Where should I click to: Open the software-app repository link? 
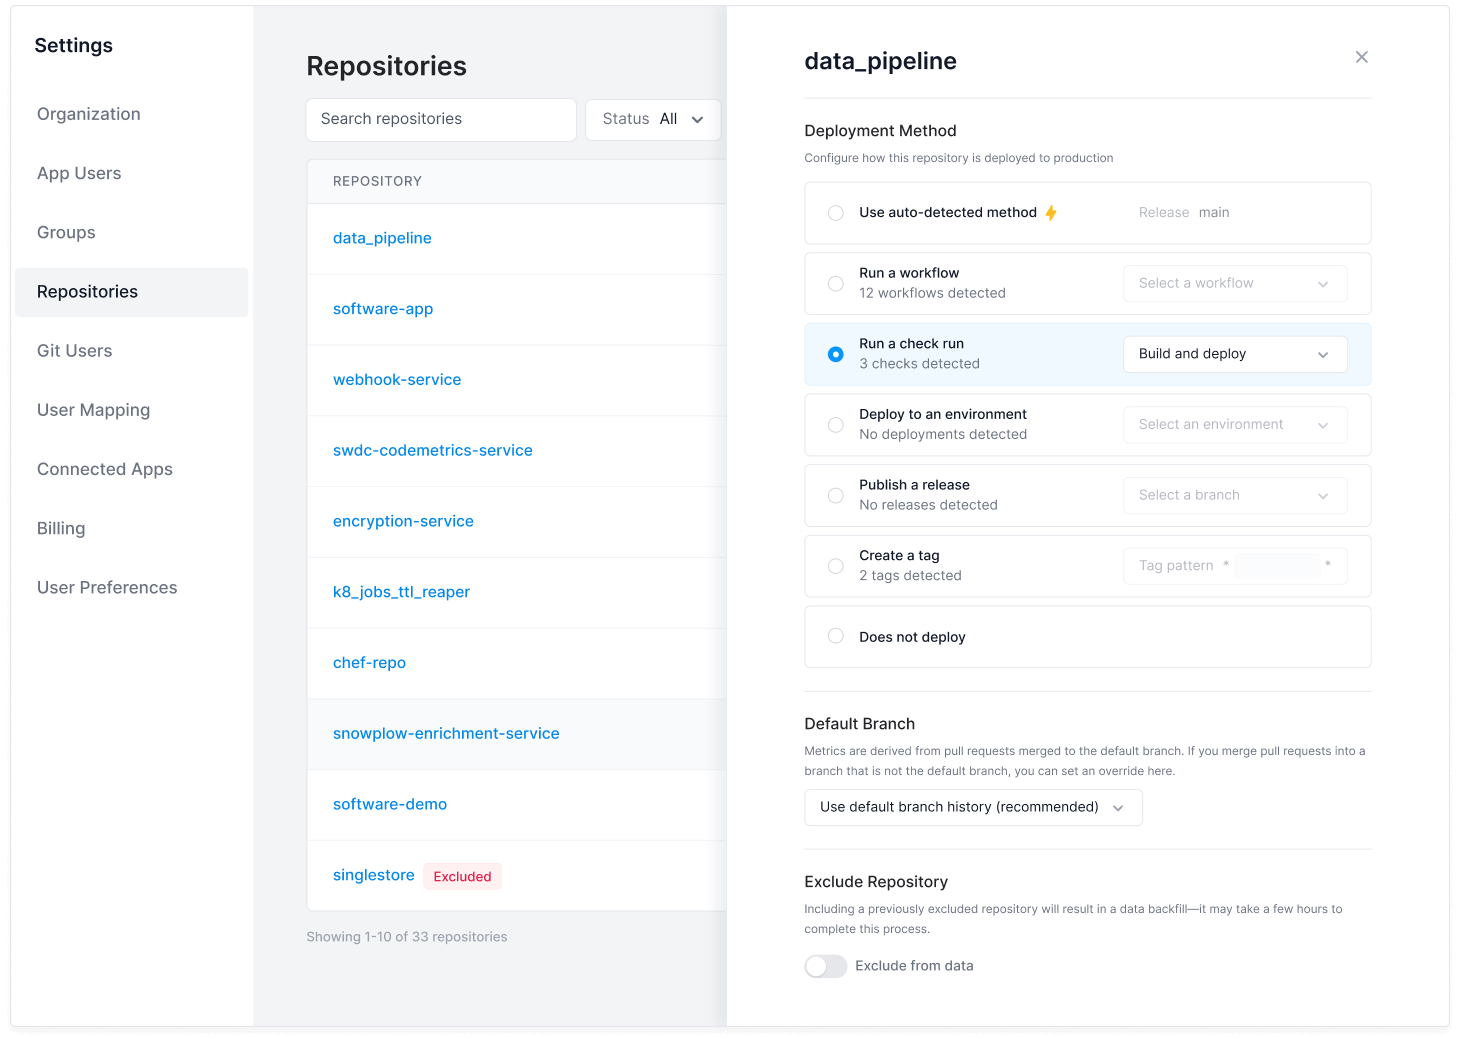coord(383,309)
